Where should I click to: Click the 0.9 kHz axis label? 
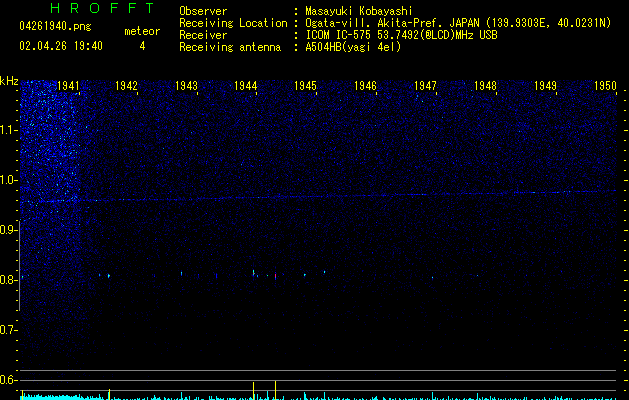[x=8, y=230]
